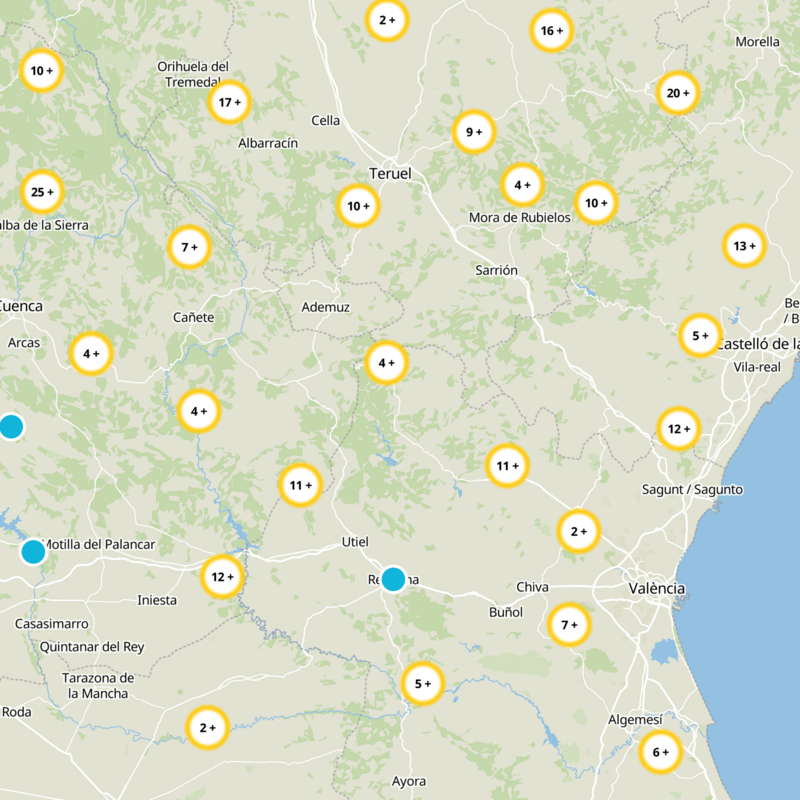Select the Ayora label
Image resolution: width=800 pixels, height=800 pixels.
click(x=409, y=782)
